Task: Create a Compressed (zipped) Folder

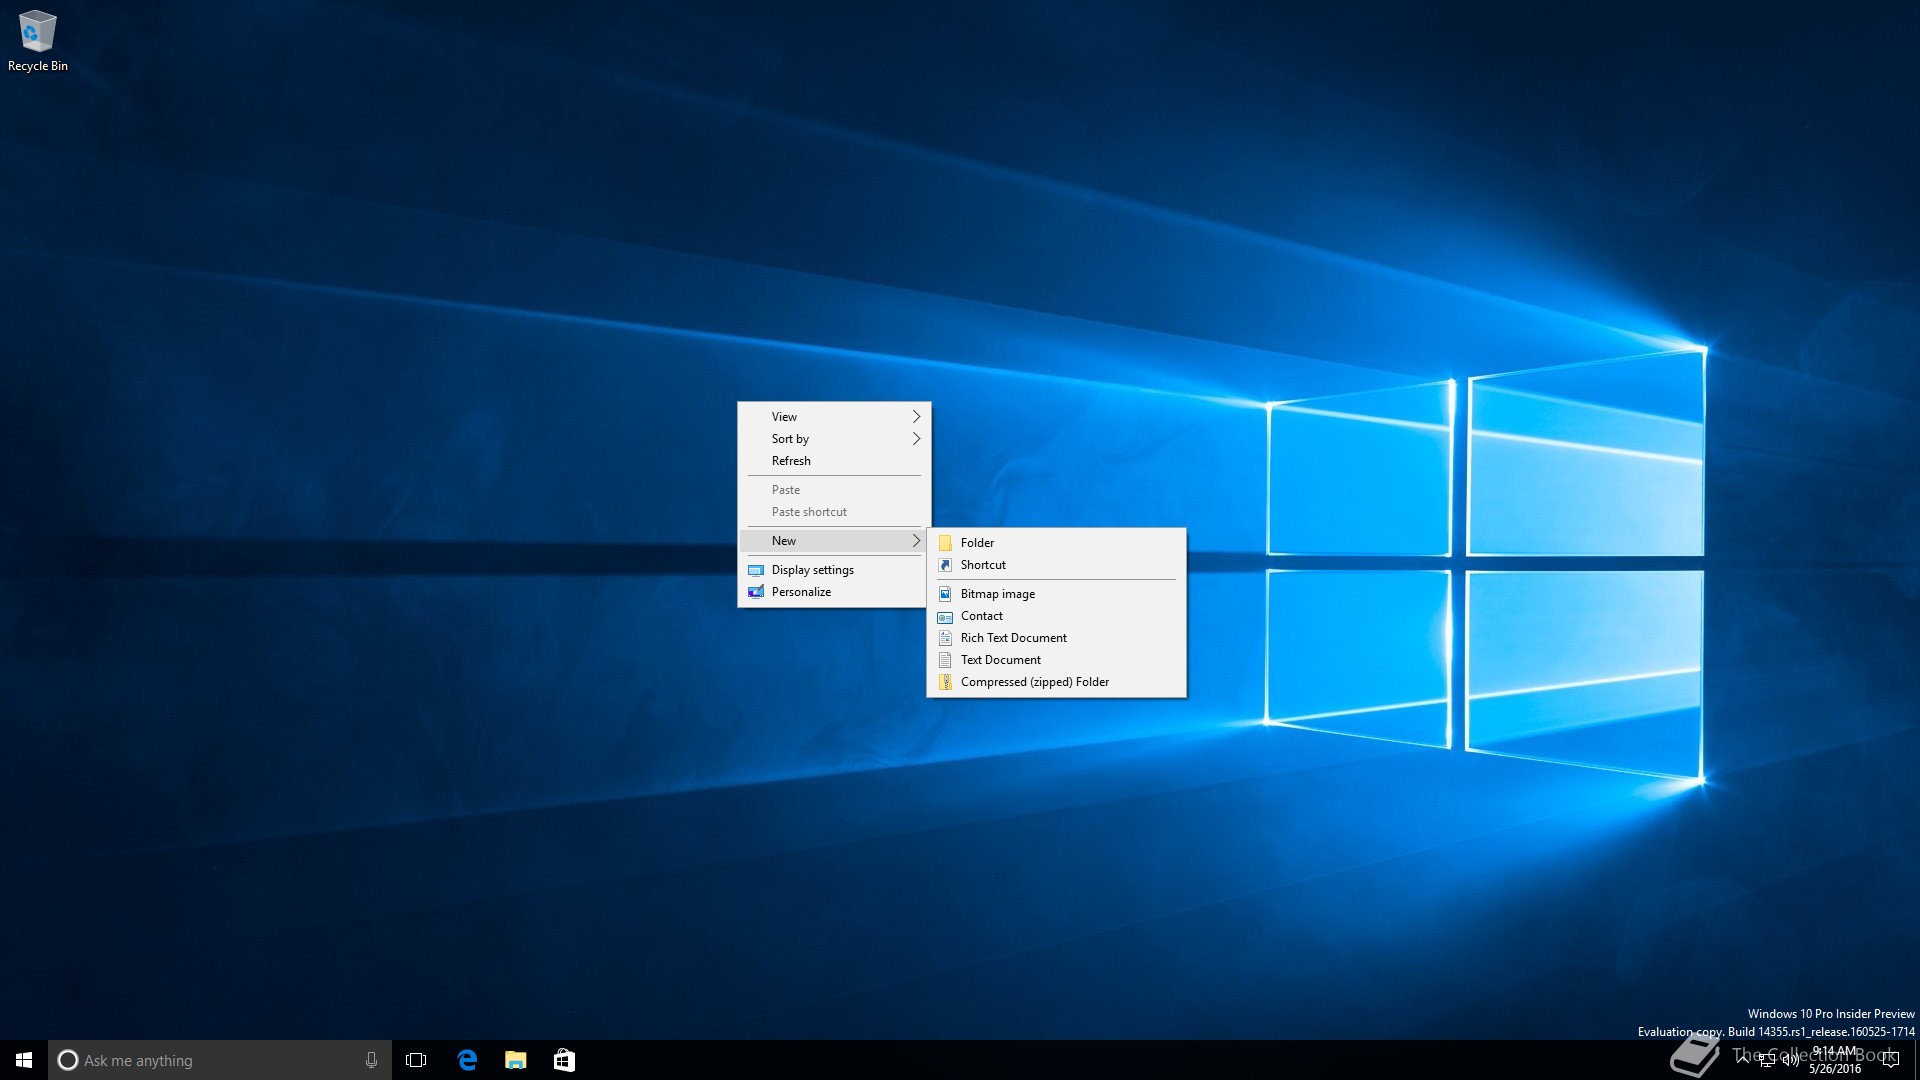Action: pos(1034,682)
